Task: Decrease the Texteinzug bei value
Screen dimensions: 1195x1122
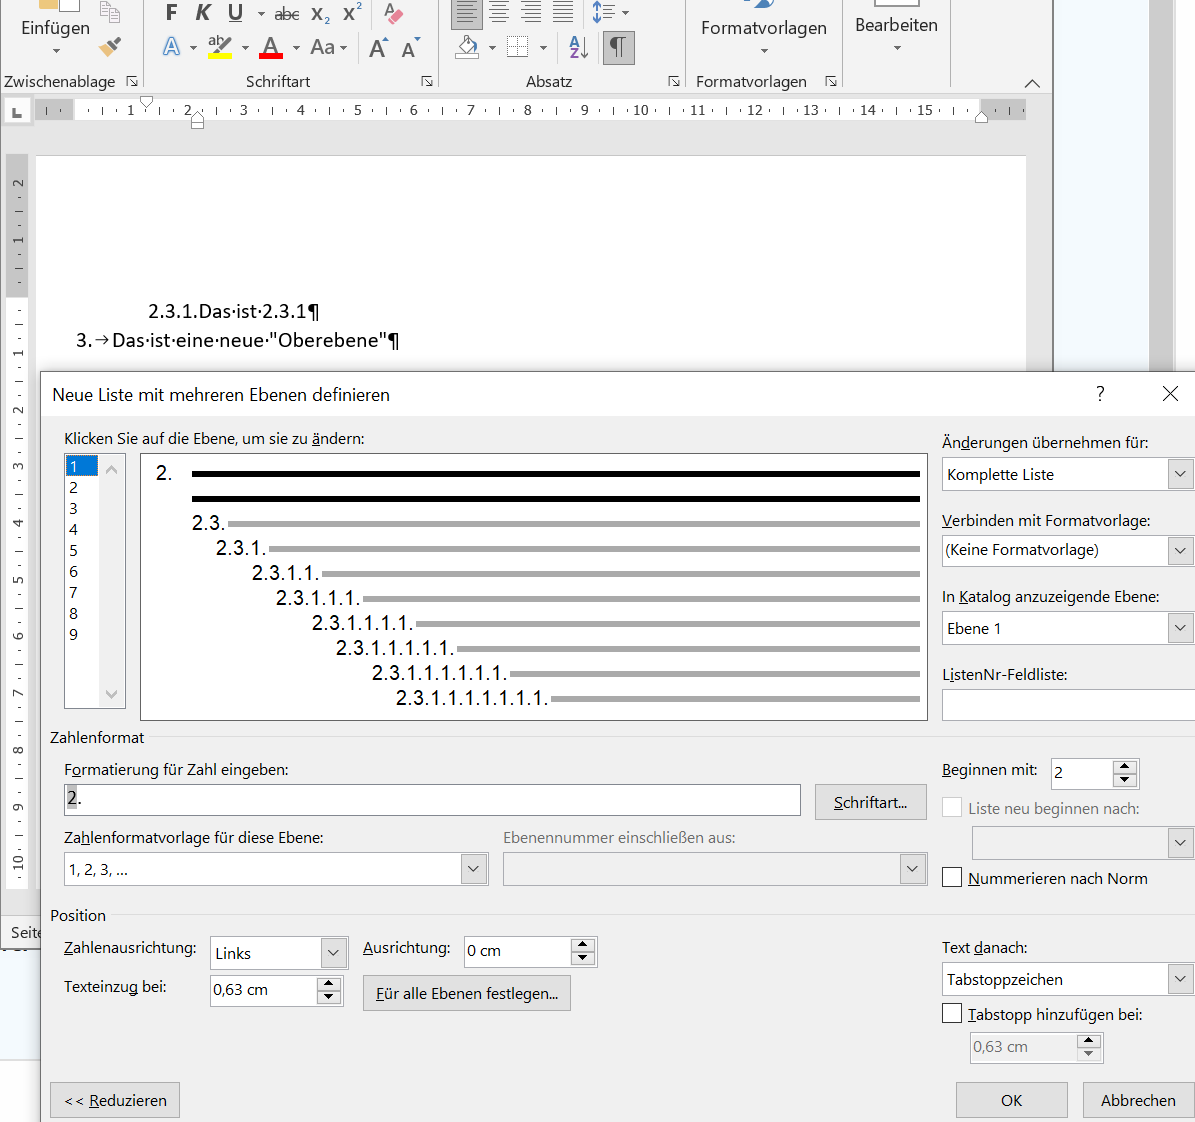Action: click(329, 997)
